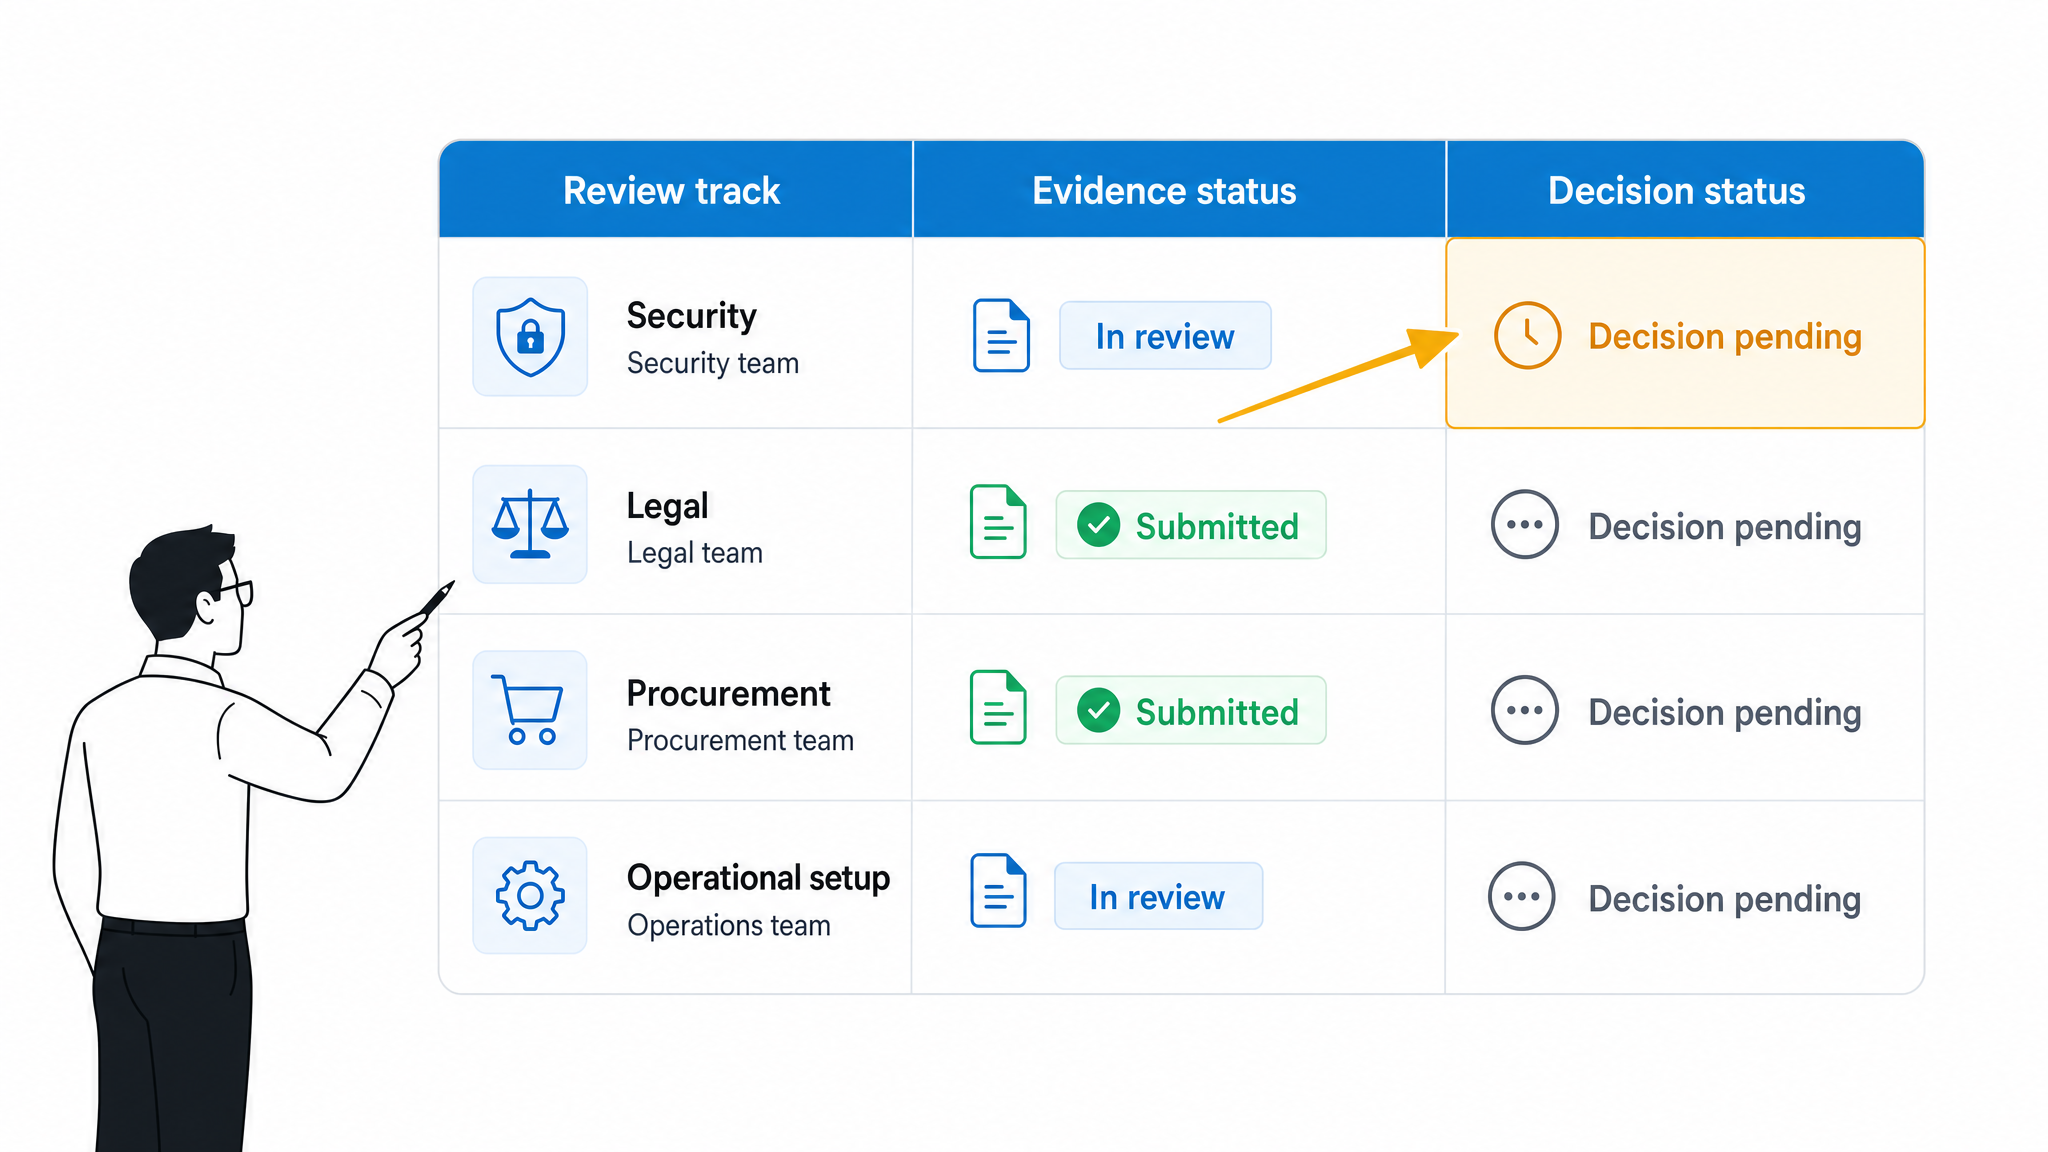2048x1152 pixels.
Task: Click the green checkmark in Procurement's Submitted badge
Action: click(1098, 710)
